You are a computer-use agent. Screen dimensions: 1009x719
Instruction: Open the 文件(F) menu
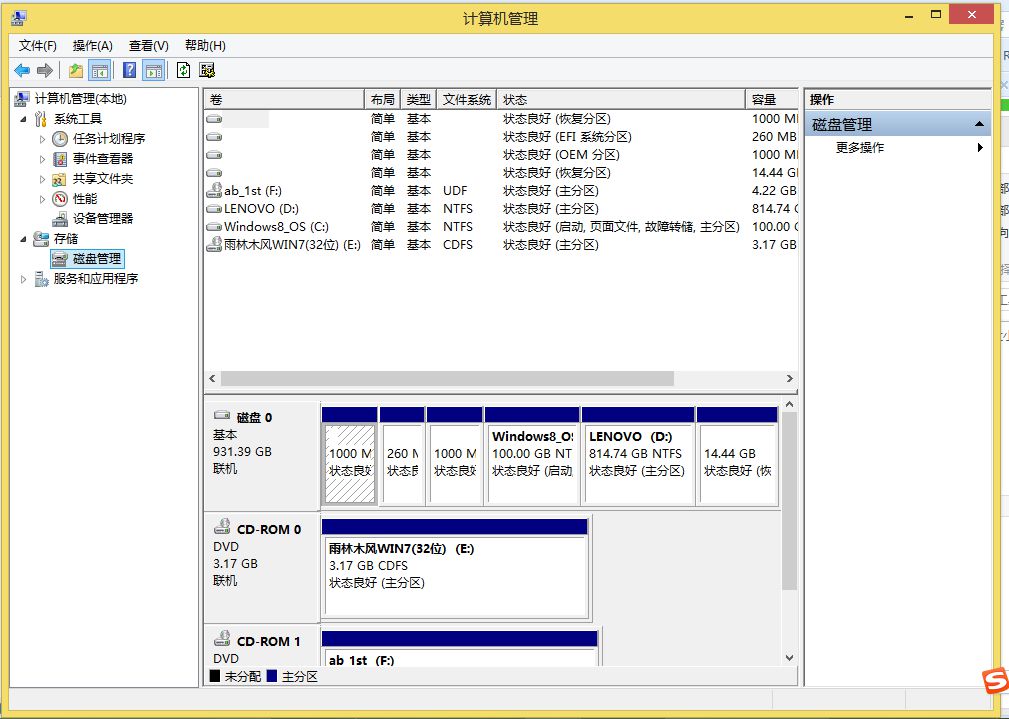pos(37,46)
